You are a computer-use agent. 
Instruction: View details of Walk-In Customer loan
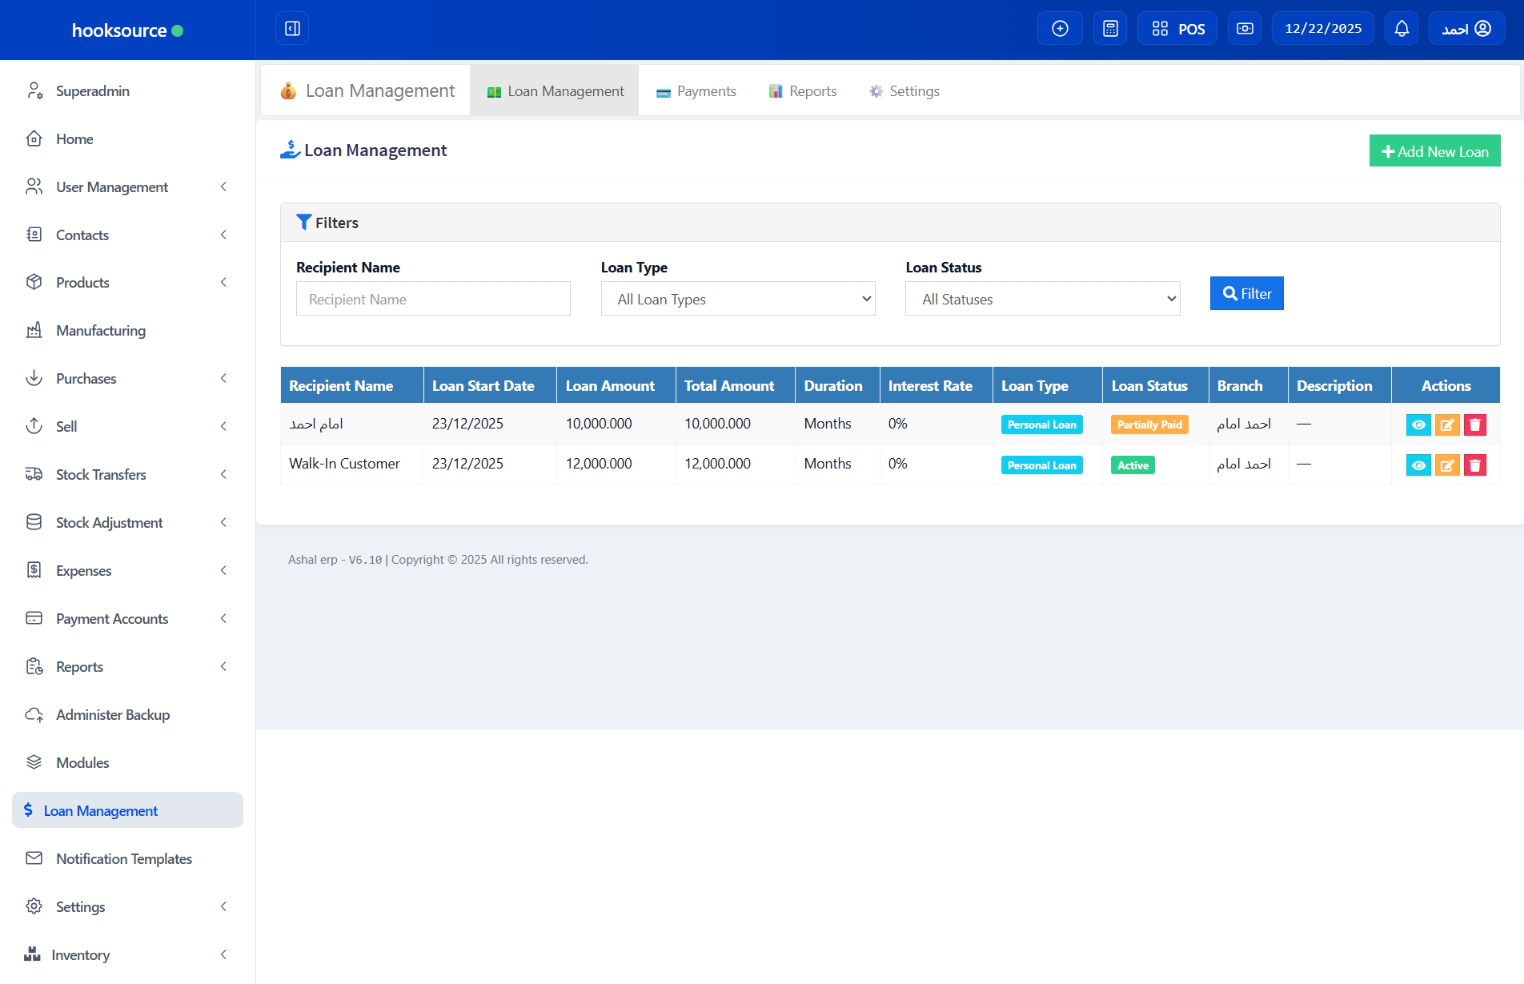[x=1418, y=465]
